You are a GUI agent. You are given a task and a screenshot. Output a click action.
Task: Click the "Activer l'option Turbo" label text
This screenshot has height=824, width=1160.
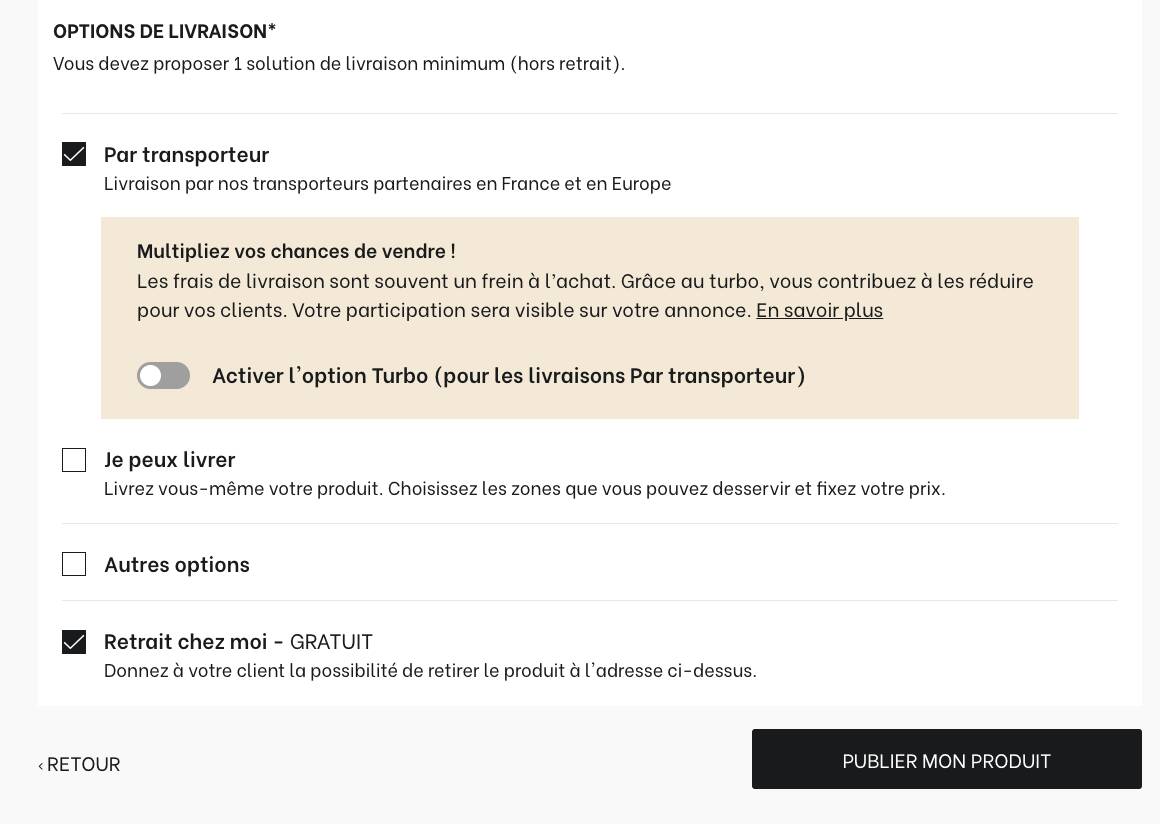click(x=508, y=375)
